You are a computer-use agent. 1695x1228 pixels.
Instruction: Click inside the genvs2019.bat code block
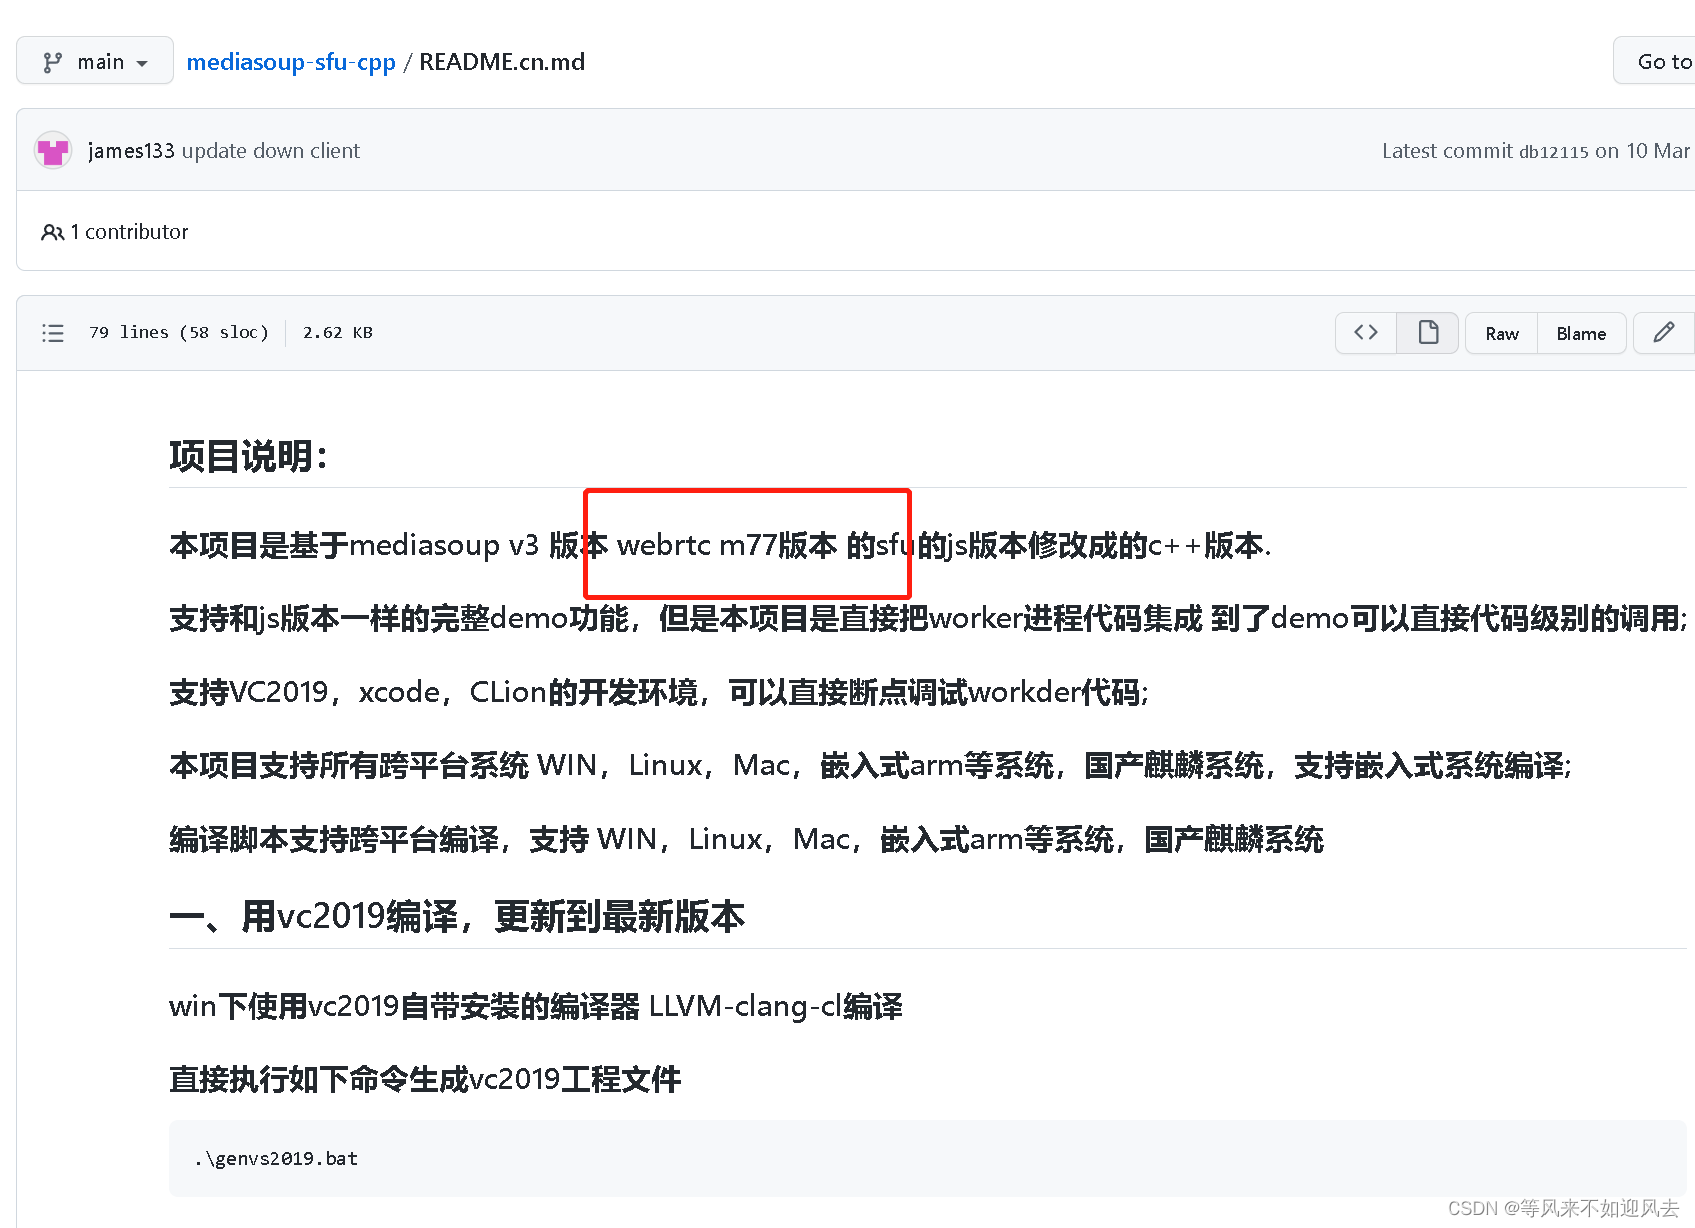(x=275, y=1158)
